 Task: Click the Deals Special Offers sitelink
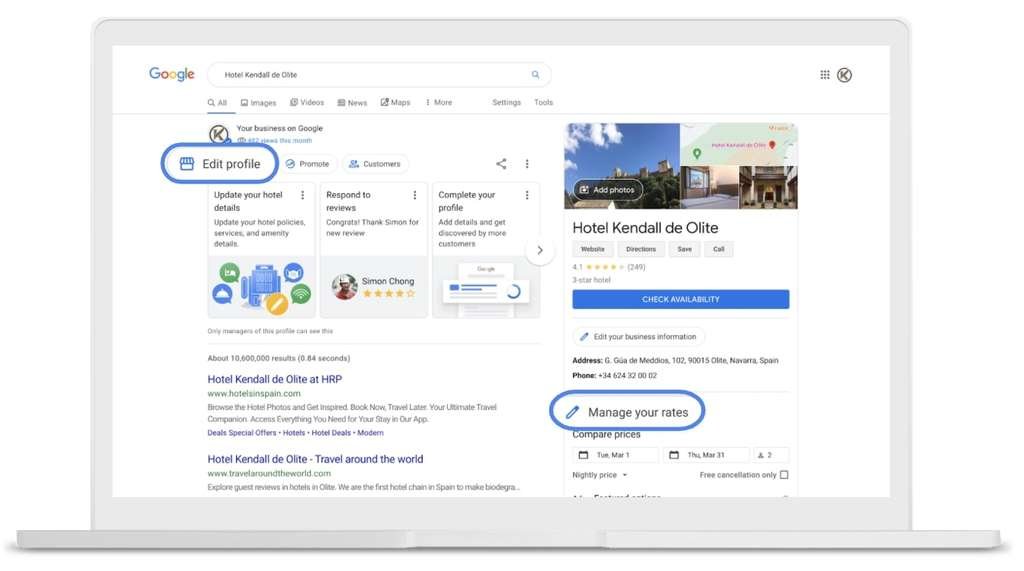pyautogui.click(x=242, y=433)
